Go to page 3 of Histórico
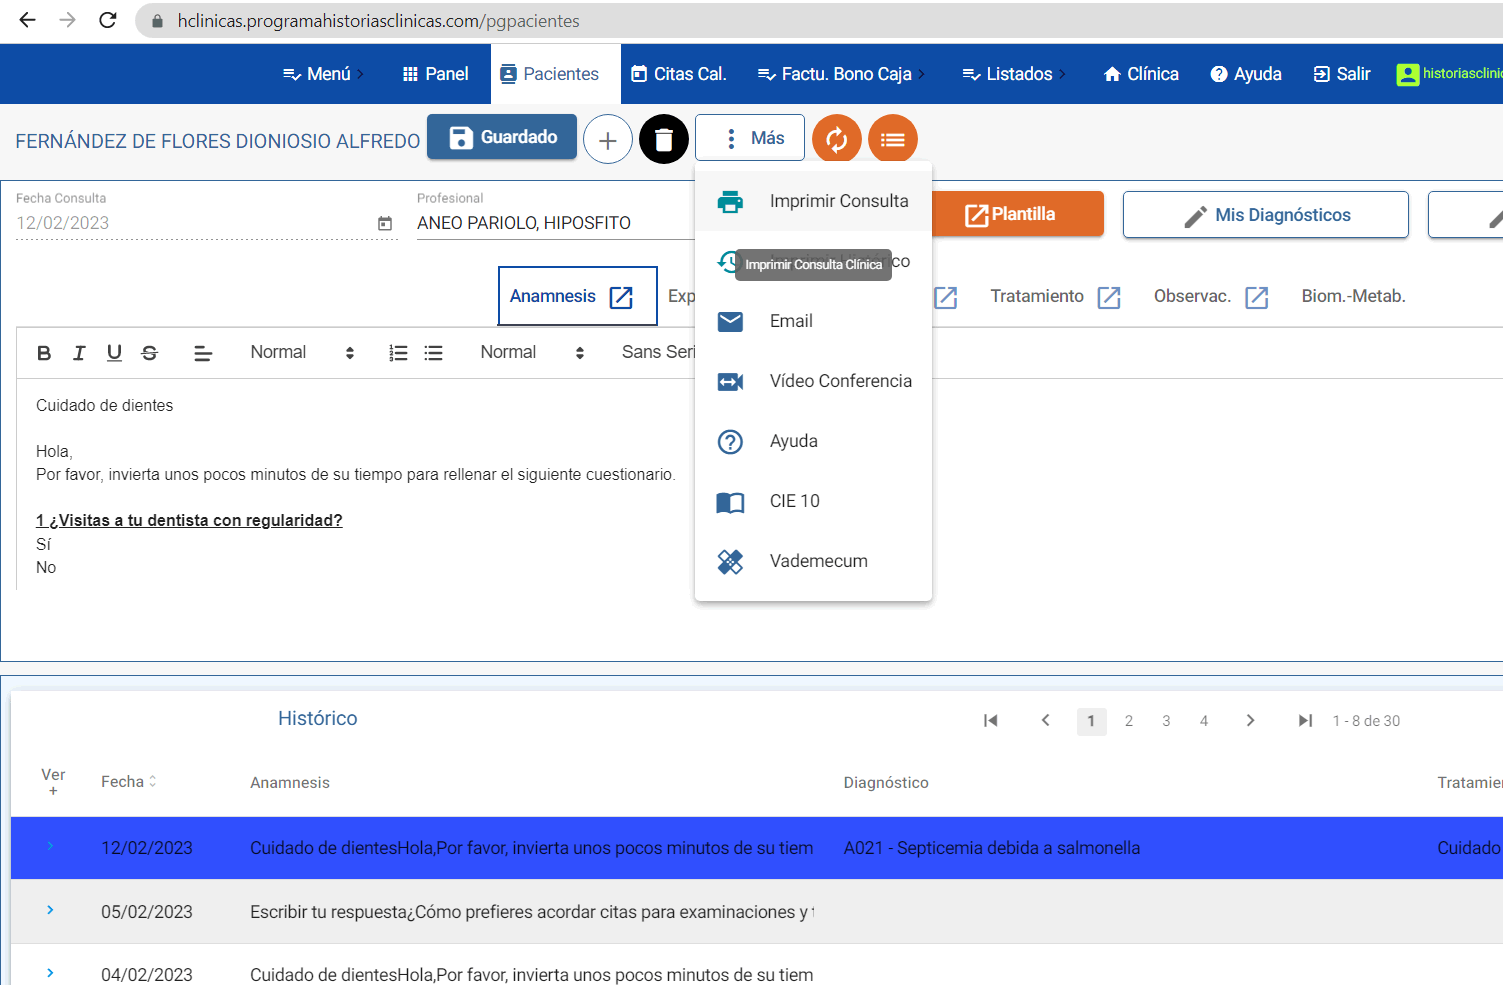This screenshot has height=985, width=1503. click(1166, 720)
